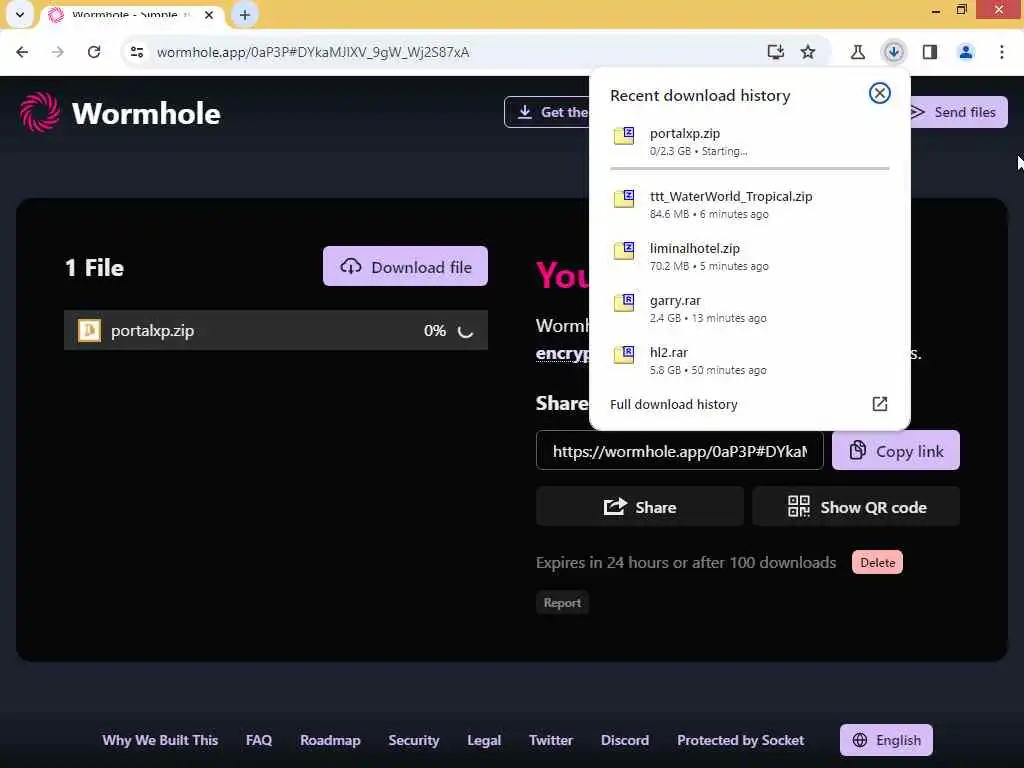Open ttt_WaterWorld_Tropical.zip download entry
Image resolution: width=1024 pixels, height=768 pixels.
pyautogui.click(x=749, y=204)
